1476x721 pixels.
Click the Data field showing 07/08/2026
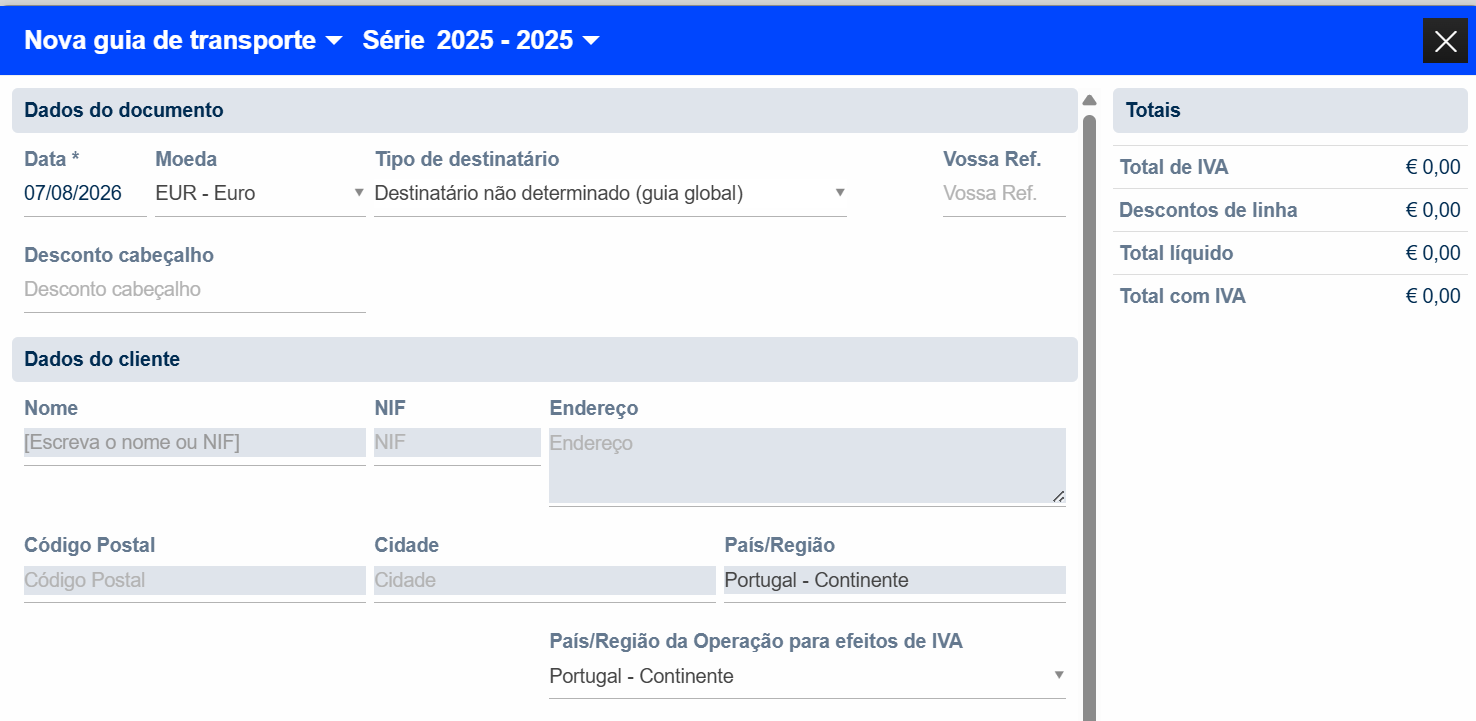click(x=85, y=193)
